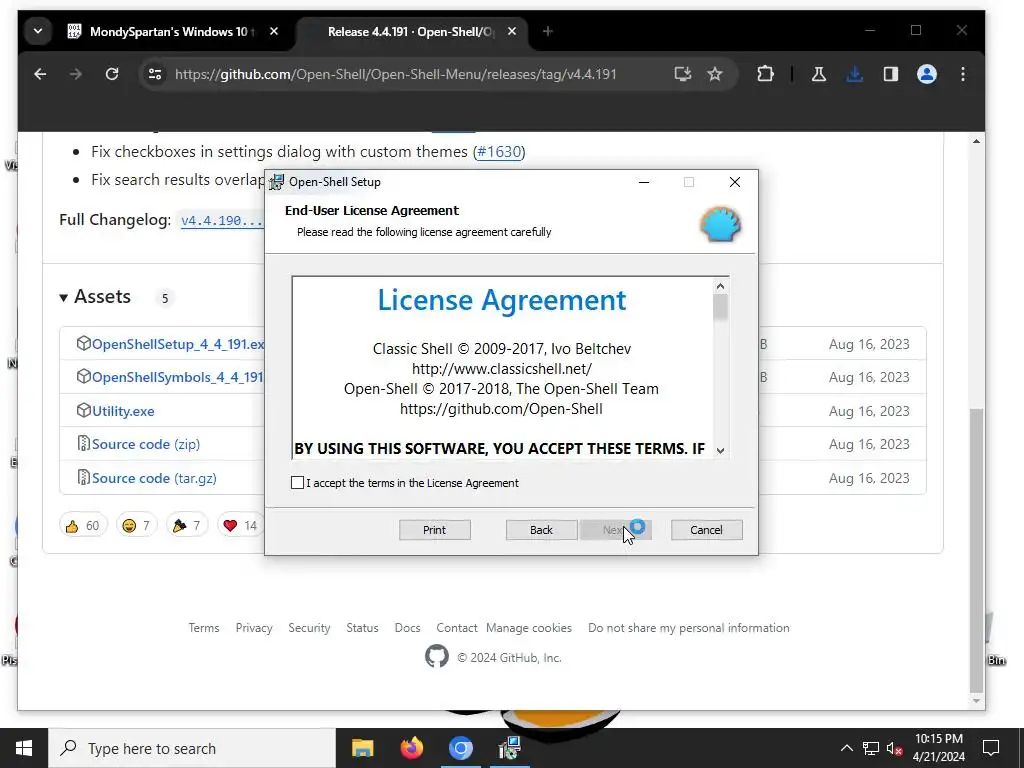This screenshot has width=1024, height=768.
Task: Download Source code (zip)
Action: coord(146,444)
